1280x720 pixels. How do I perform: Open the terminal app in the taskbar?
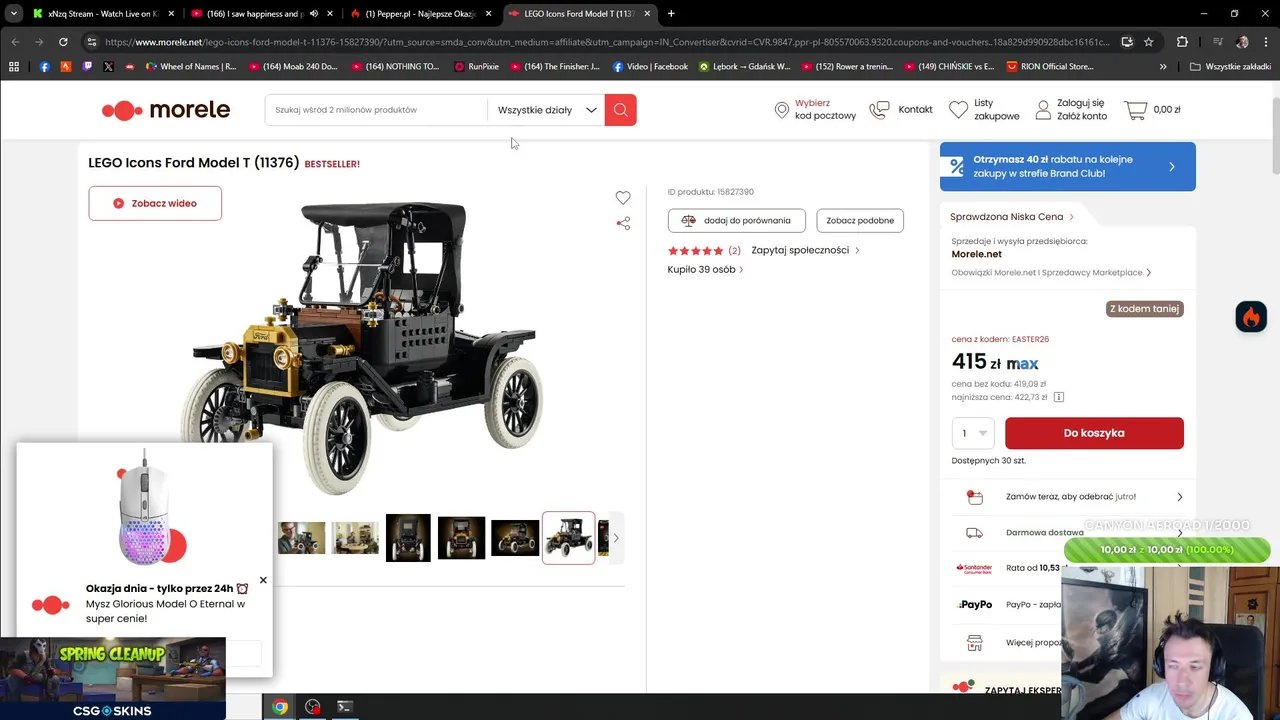pyautogui.click(x=344, y=707)
